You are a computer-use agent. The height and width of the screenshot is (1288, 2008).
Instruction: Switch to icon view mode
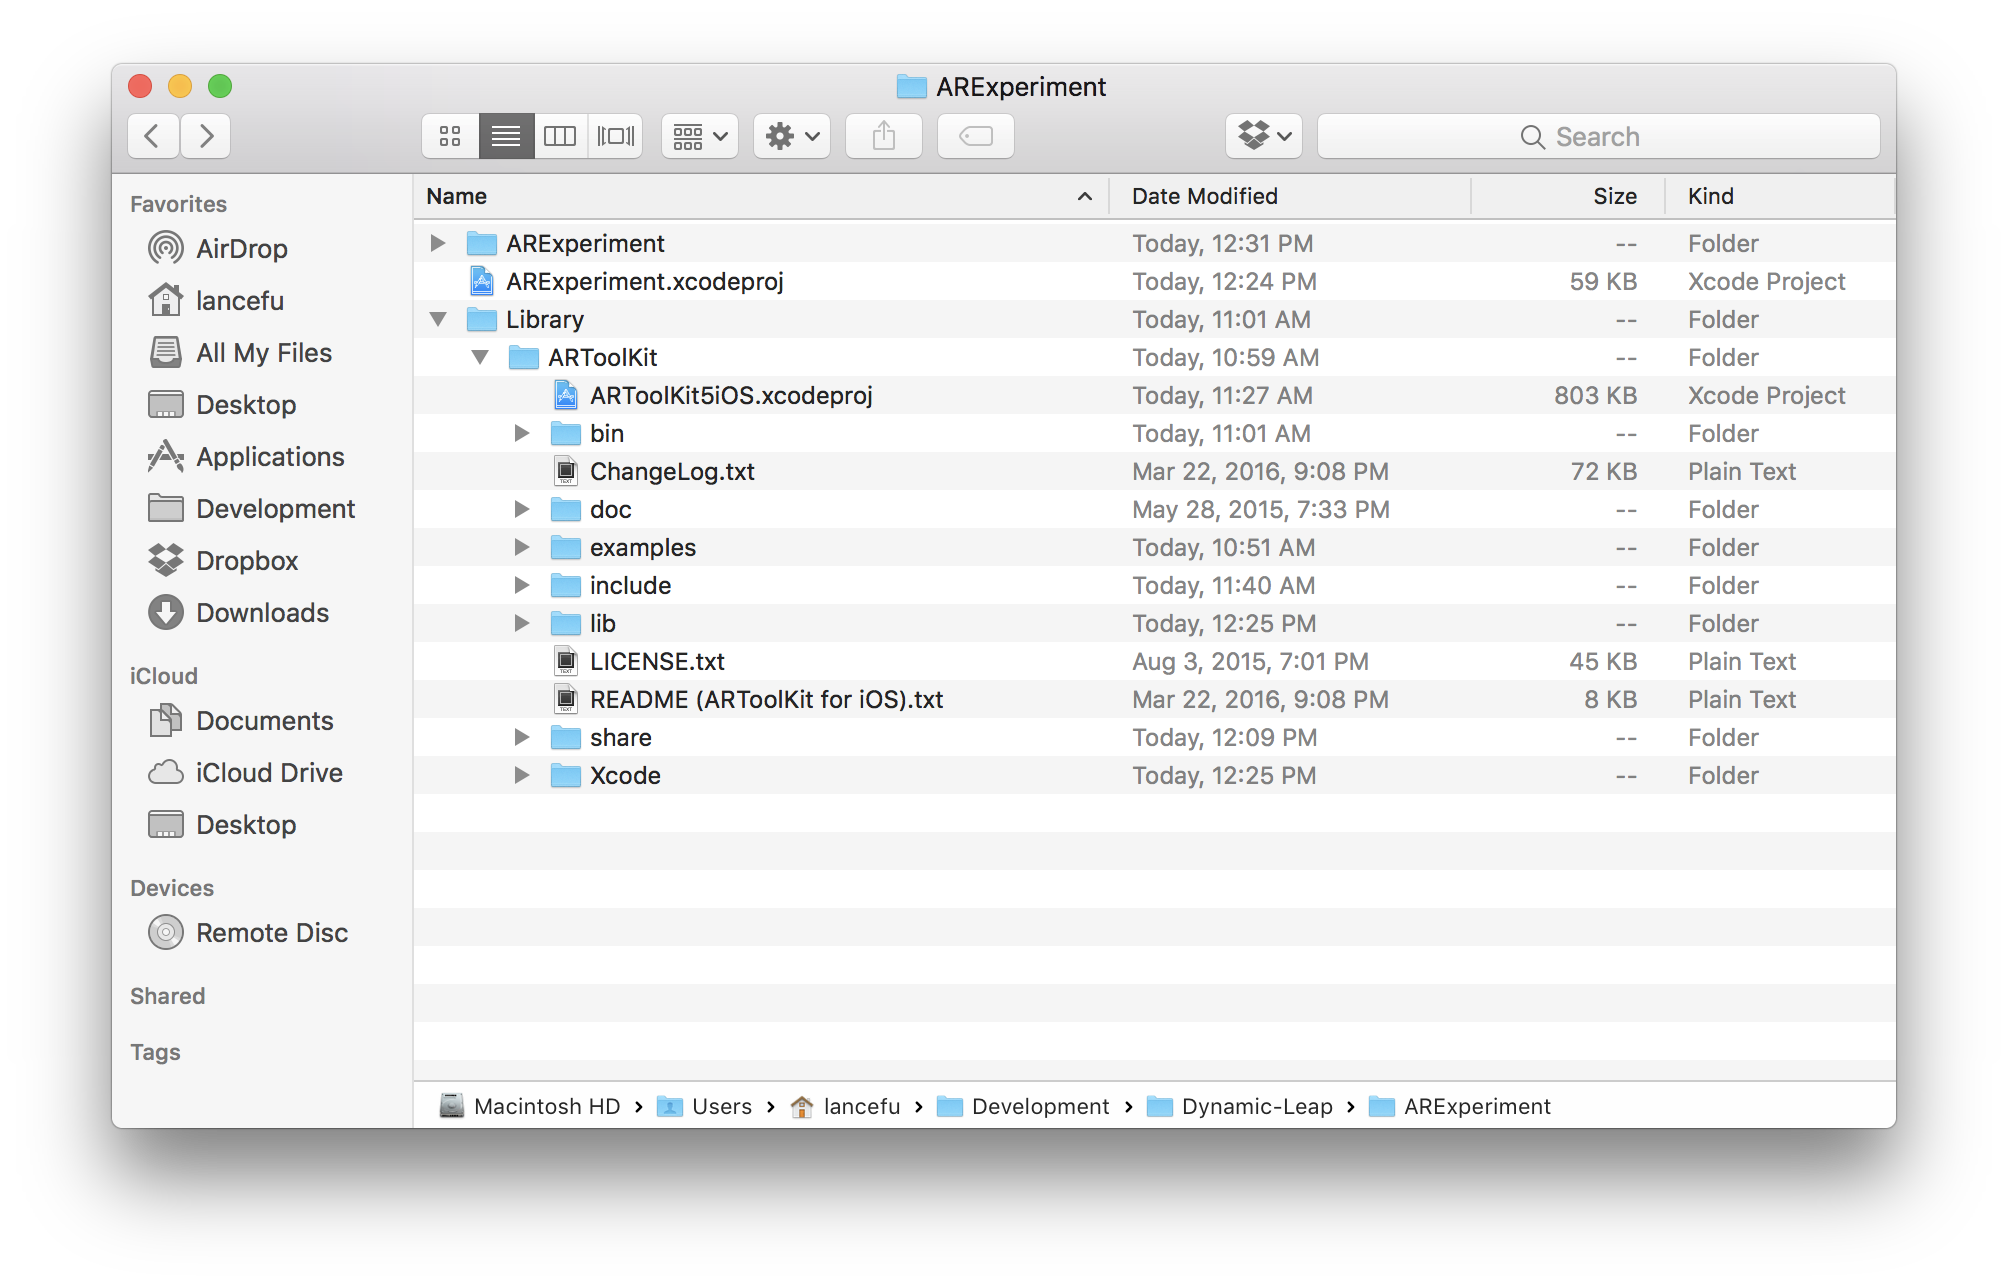click(450, 136)
